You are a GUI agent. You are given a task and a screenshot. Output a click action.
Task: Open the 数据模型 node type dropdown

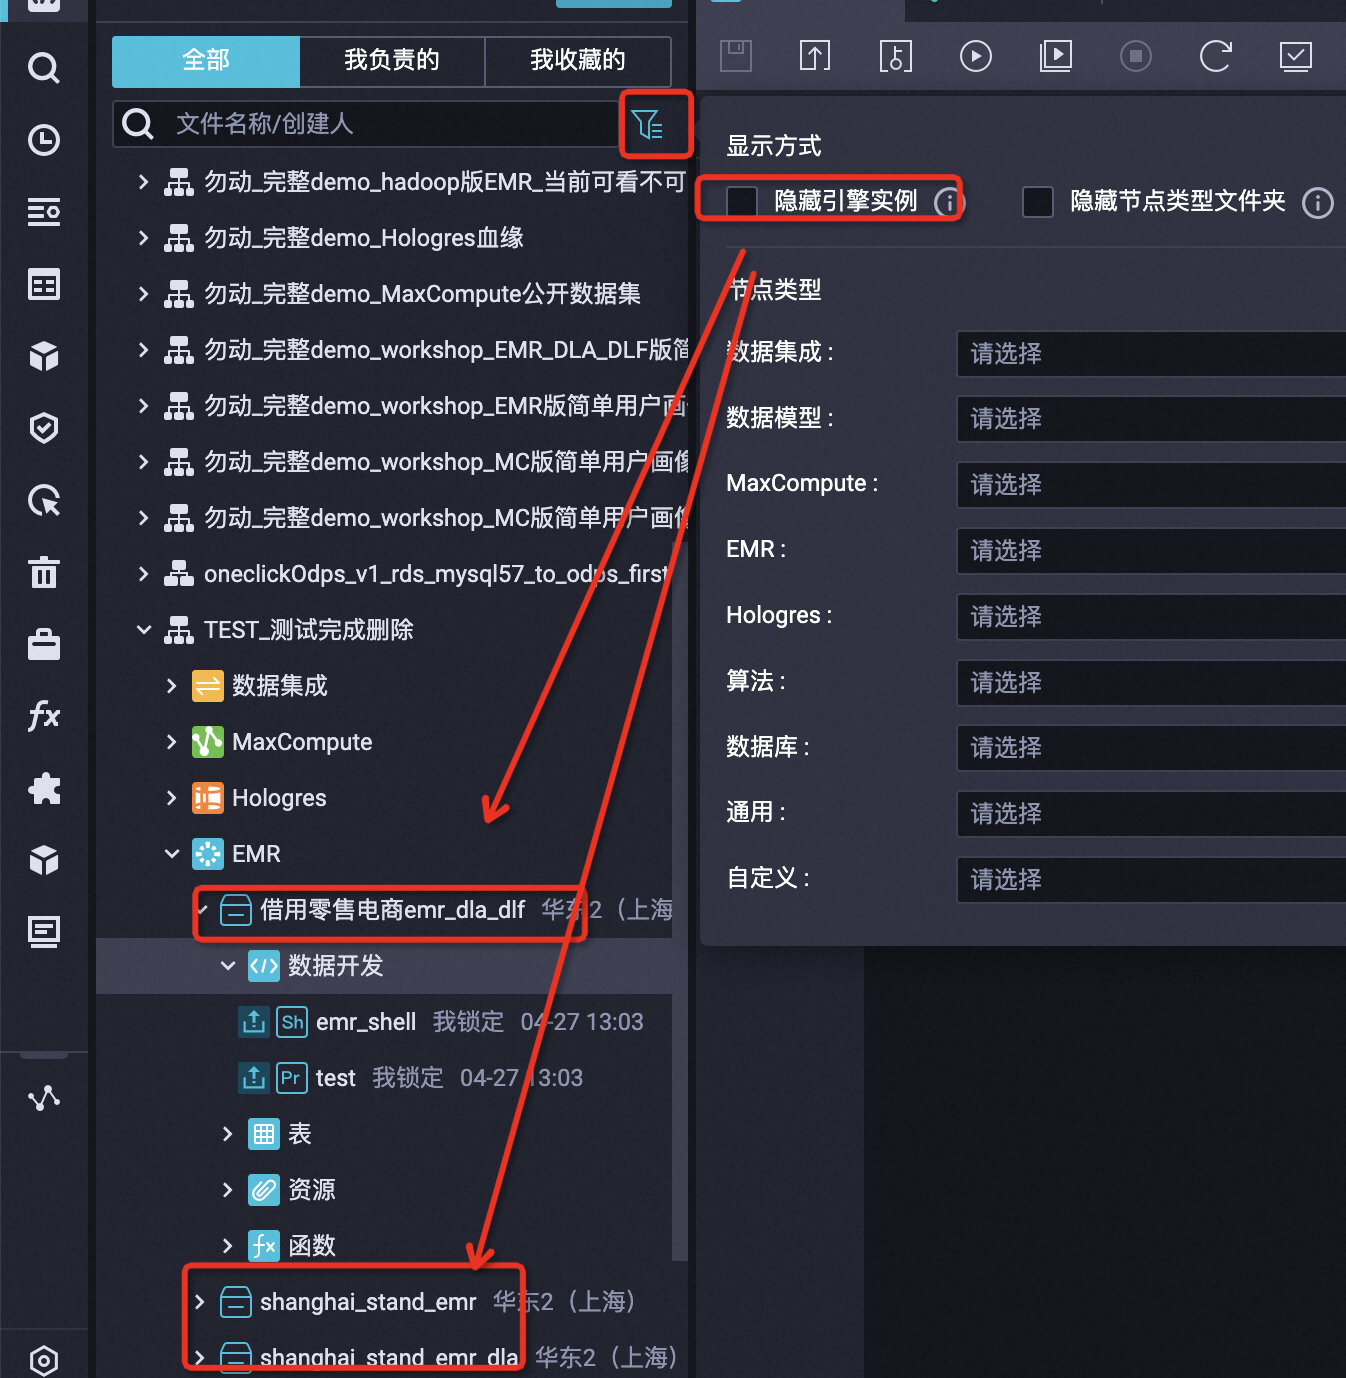click(x=1151, y=419)
